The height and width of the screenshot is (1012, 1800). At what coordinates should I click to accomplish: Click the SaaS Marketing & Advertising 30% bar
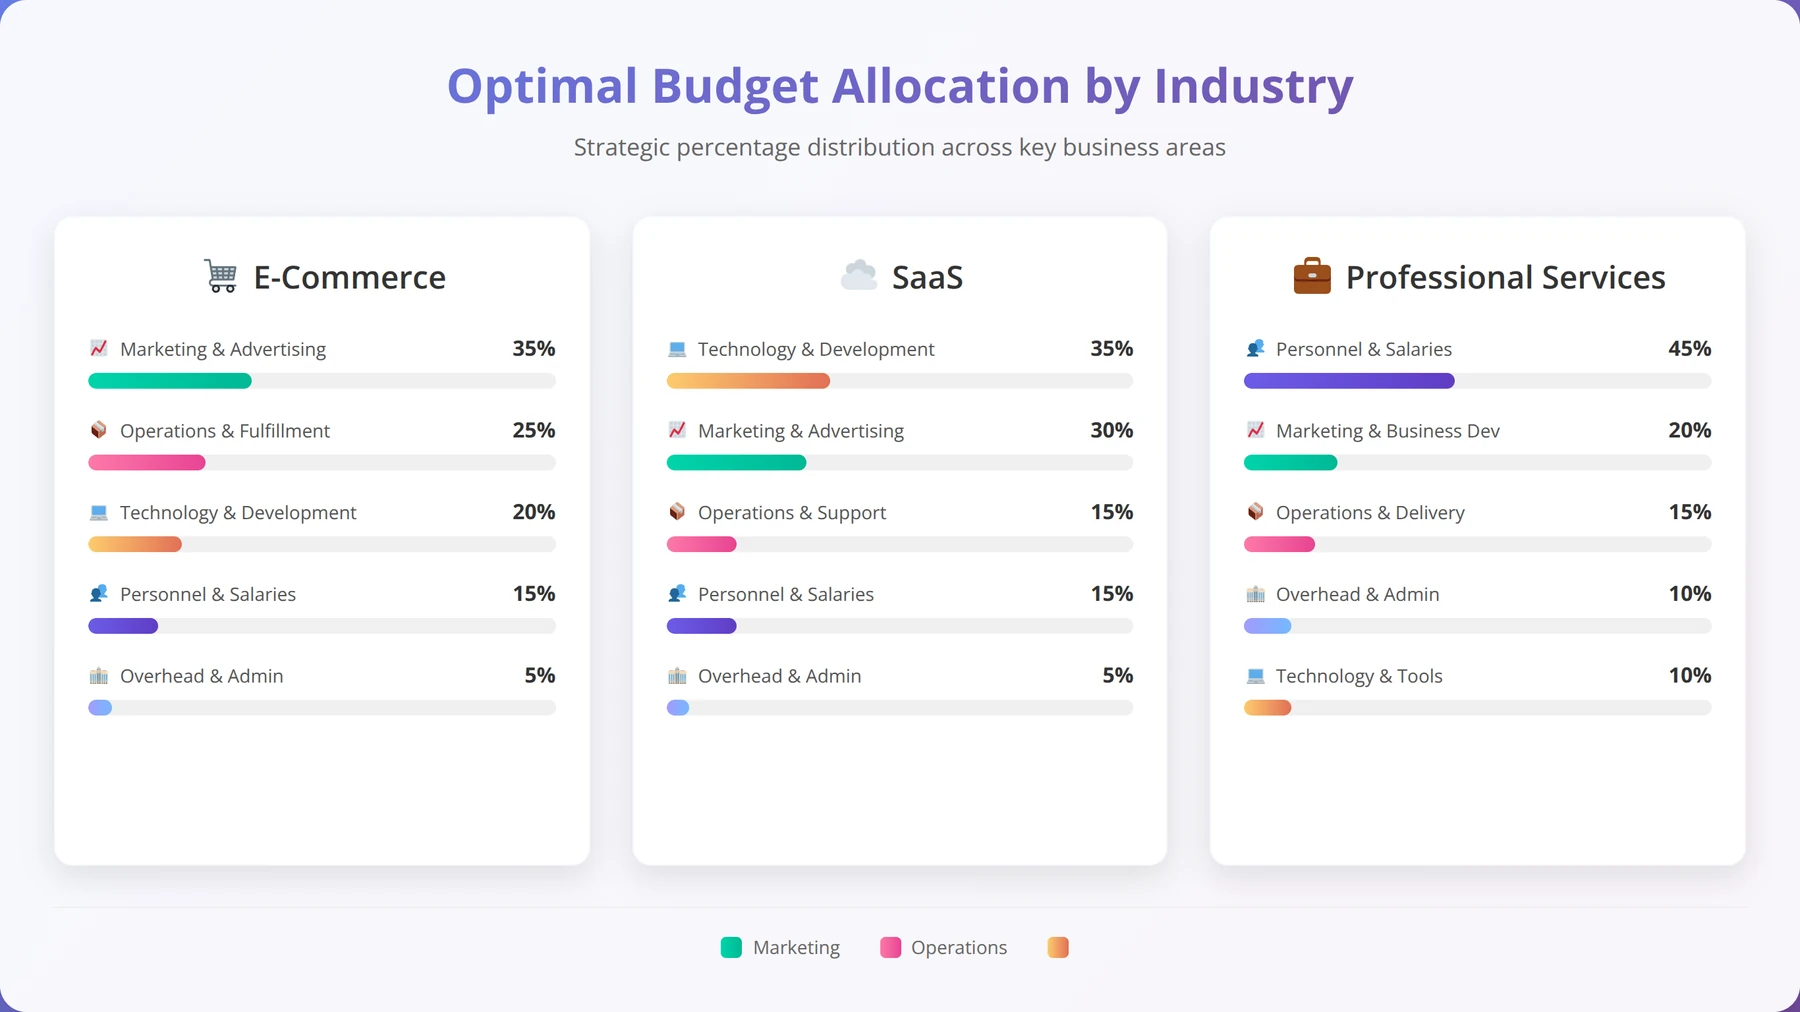click(x=900, y=463)
